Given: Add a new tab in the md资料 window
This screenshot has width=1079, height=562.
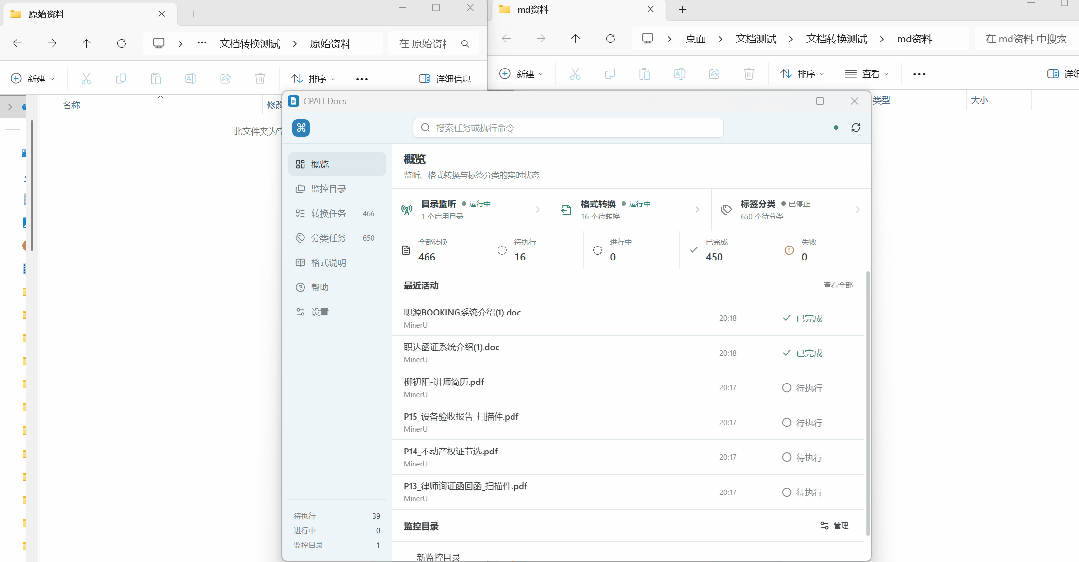Looking at the screenshot, I should (x=683, y=10).
